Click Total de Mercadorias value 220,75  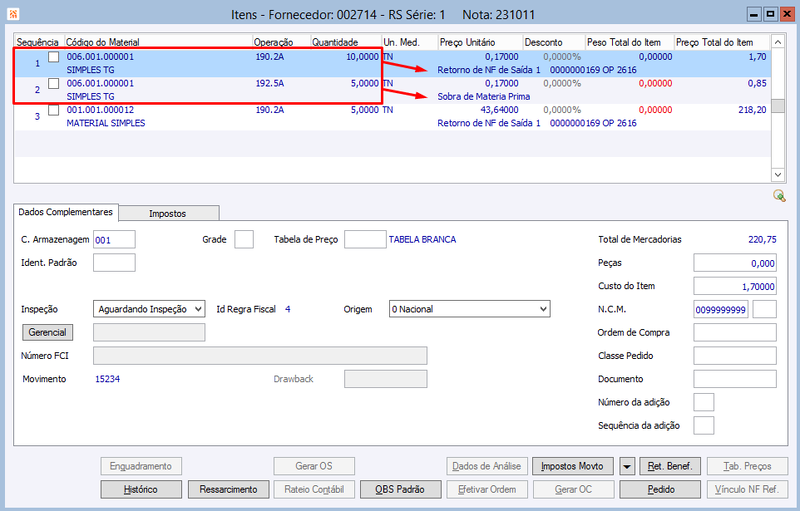tap(762, 239)
